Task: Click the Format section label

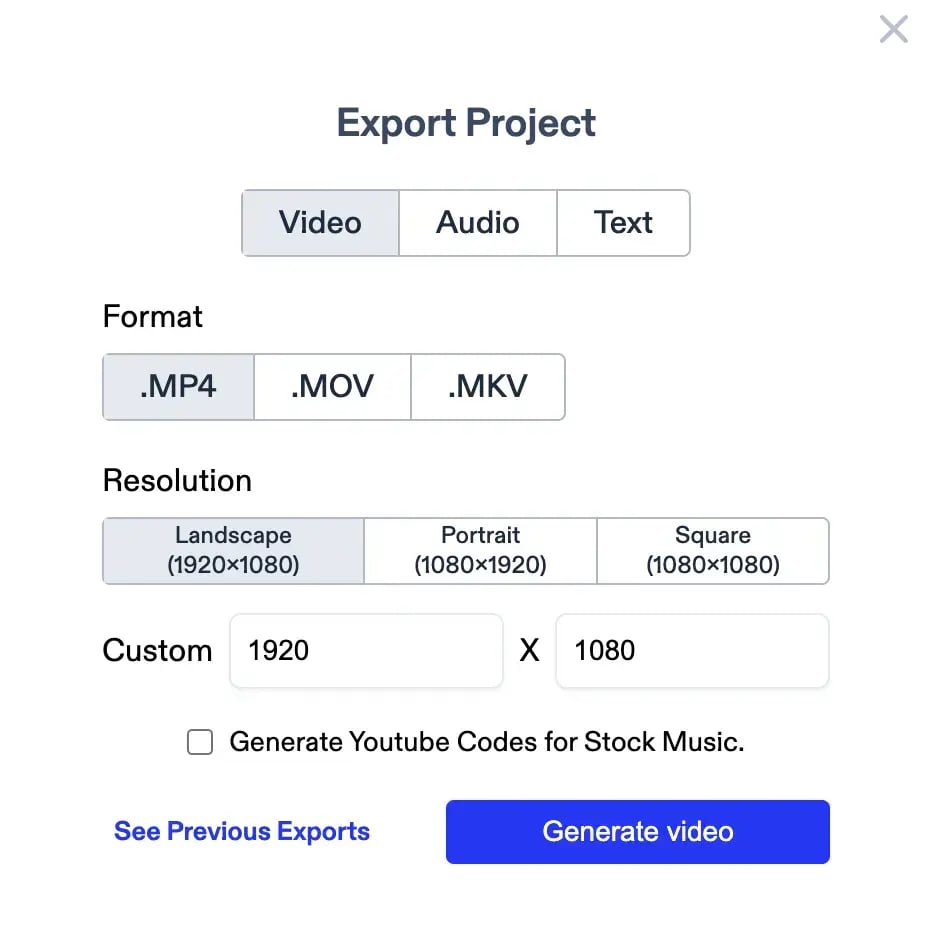Action: 153,317
